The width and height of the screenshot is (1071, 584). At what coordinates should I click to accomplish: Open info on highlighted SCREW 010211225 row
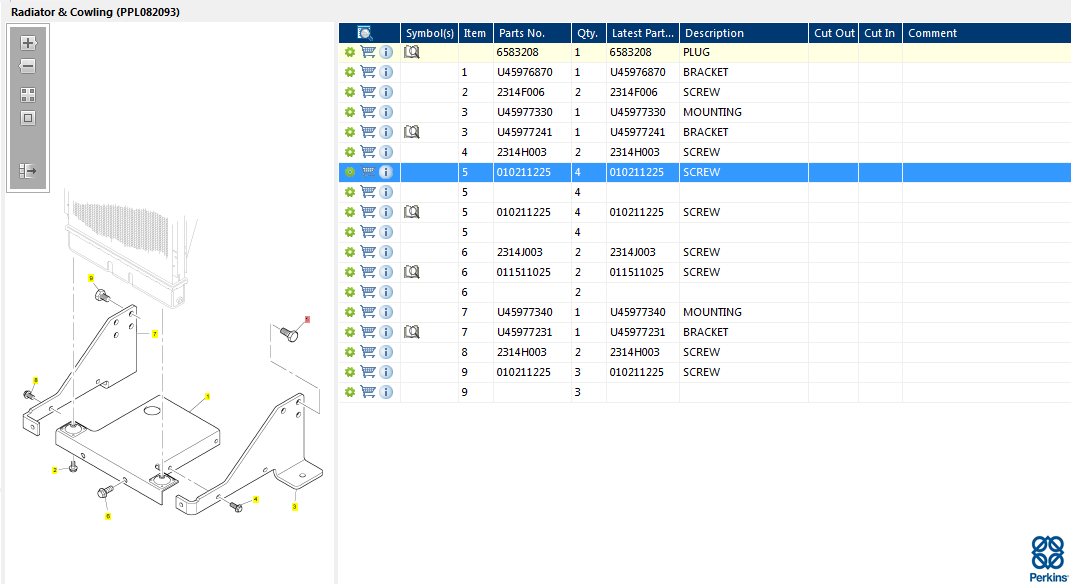pyautogui.click(x=386, y=172)
